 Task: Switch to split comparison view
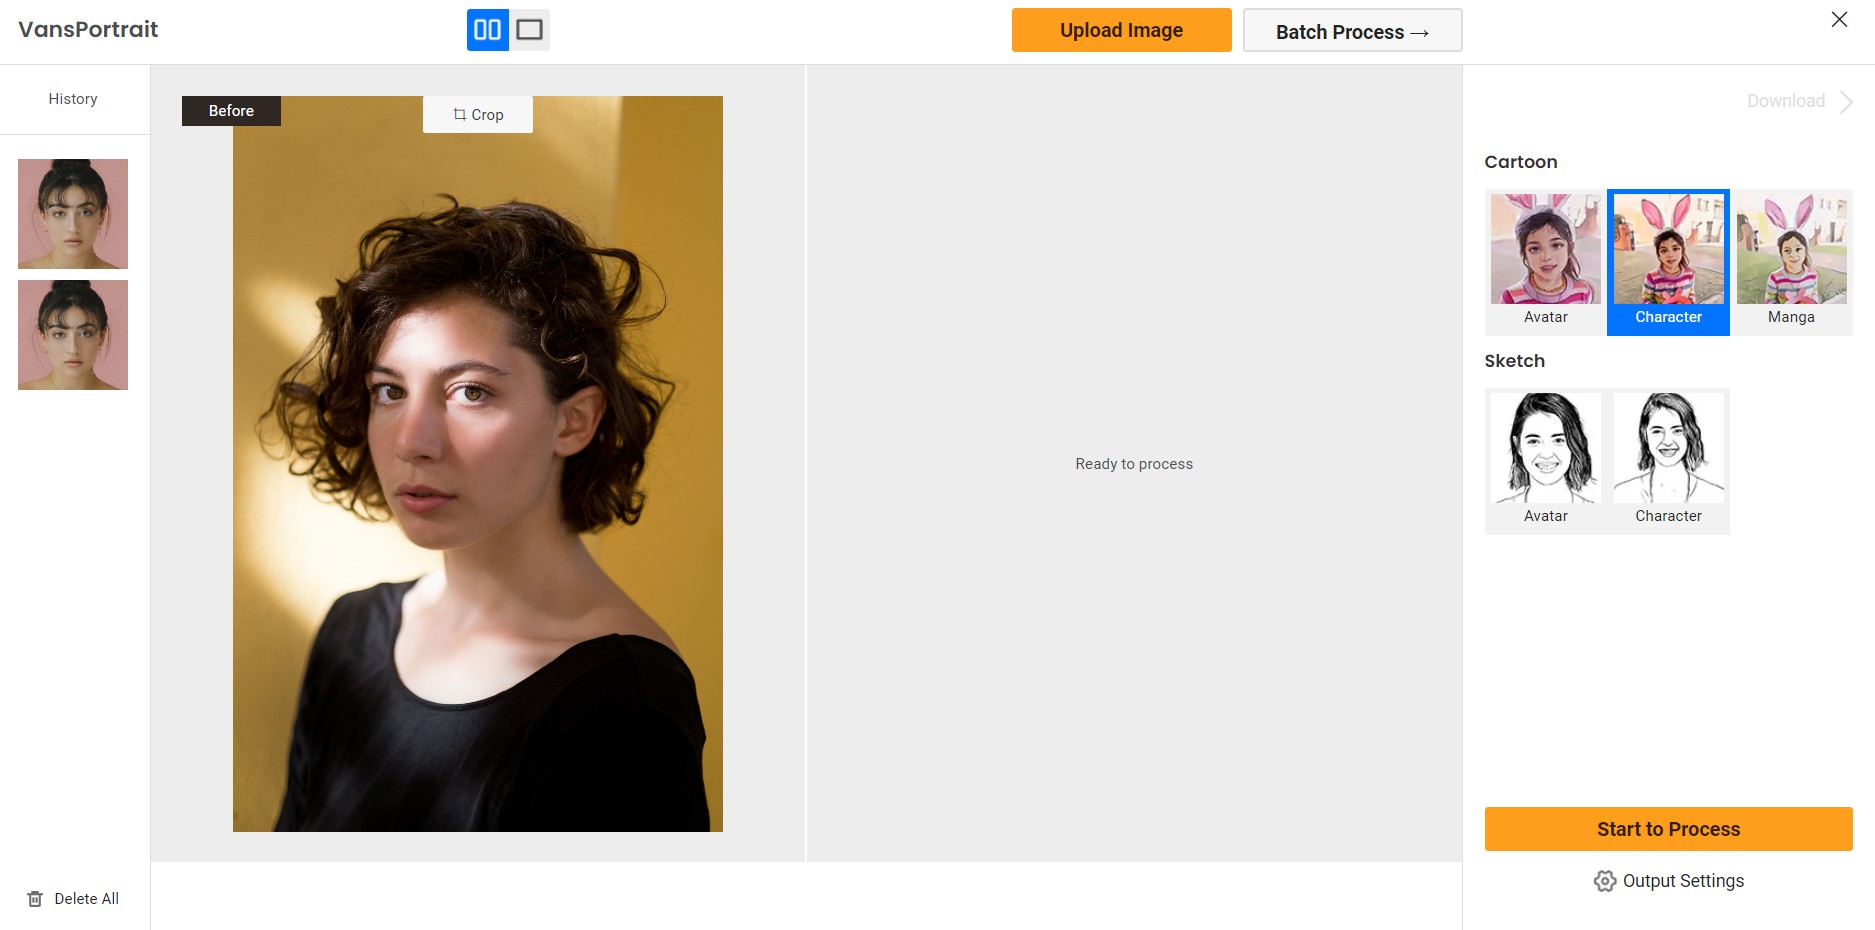pyautogui.click(x=487, y=30)
